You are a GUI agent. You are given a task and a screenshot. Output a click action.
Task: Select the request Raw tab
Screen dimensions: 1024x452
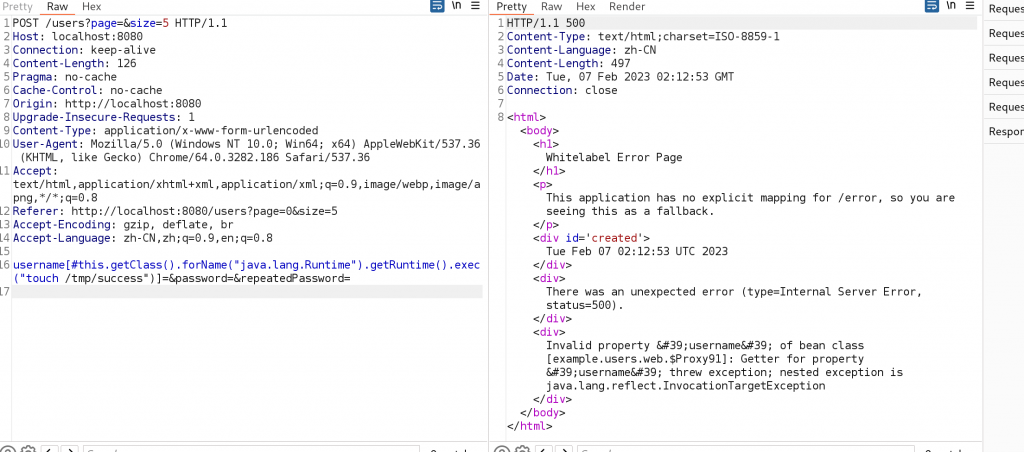click(57, 7)
